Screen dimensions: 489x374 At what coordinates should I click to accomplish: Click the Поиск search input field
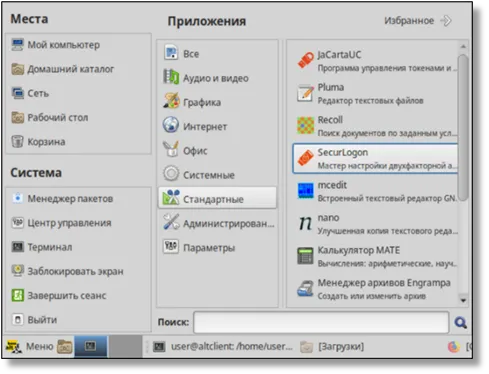(321, 322)
